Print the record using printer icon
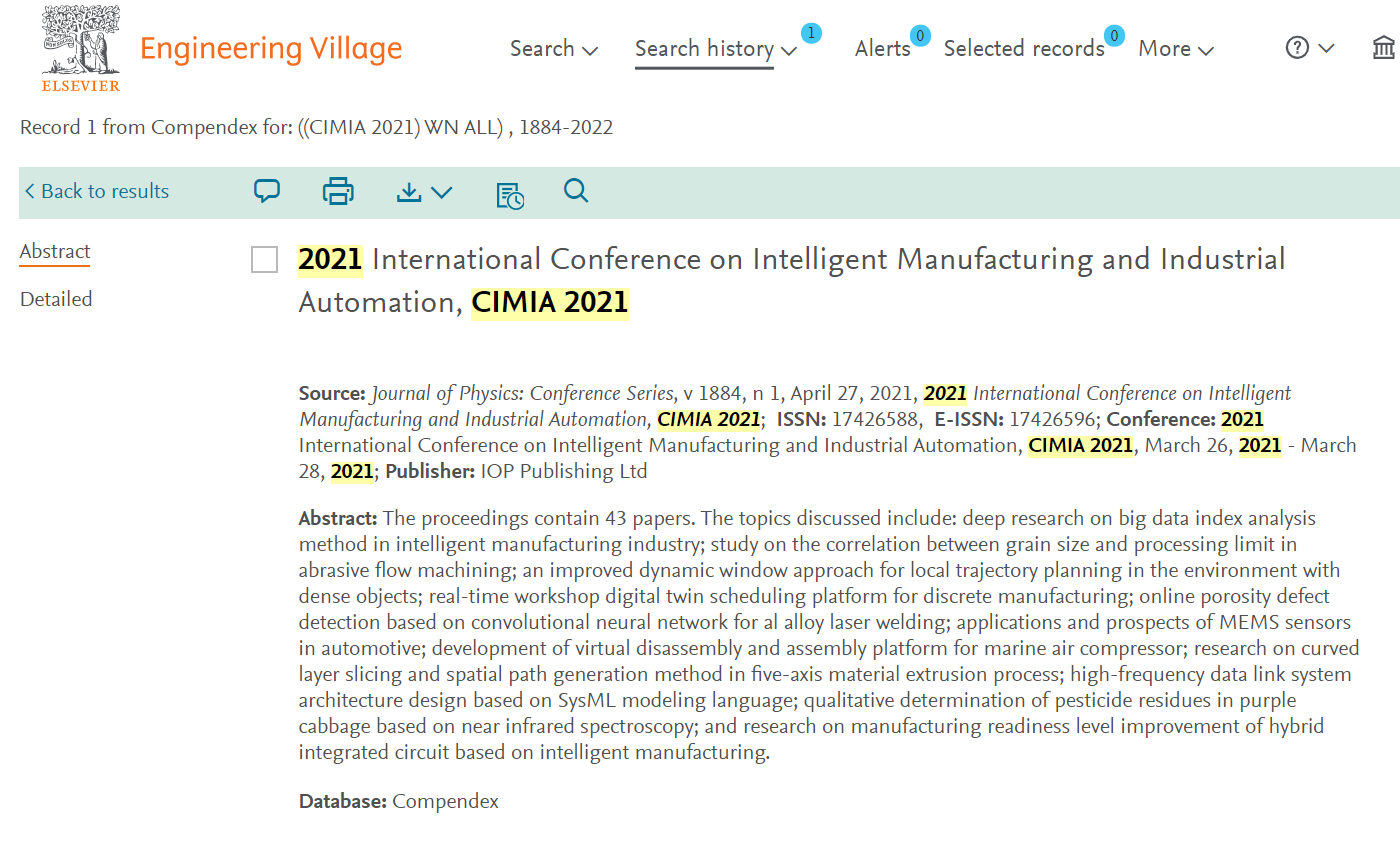This screenshot has width=1400, height=841. [x=338, y=191]
